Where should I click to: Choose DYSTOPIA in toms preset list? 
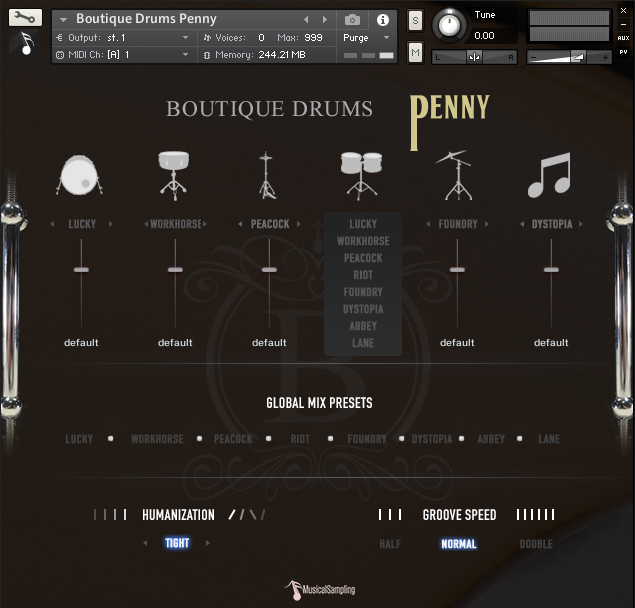coord(363,309)
